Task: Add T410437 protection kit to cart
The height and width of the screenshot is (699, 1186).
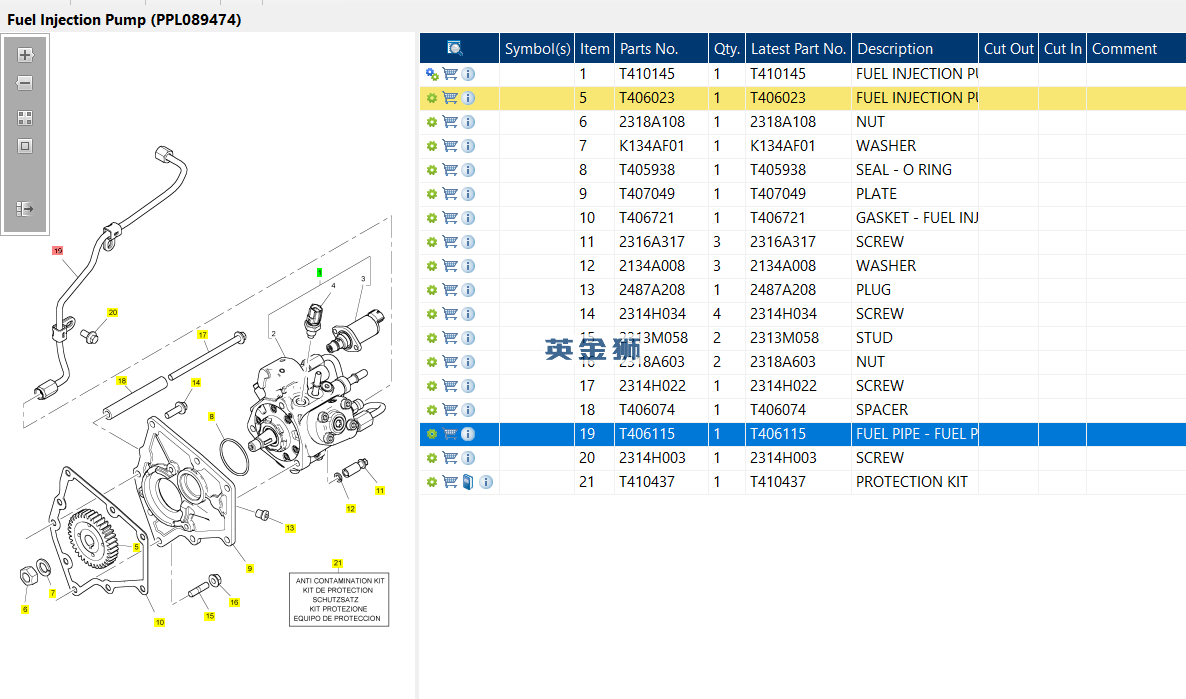Action: pyautogui.click(x=450, y=482)
